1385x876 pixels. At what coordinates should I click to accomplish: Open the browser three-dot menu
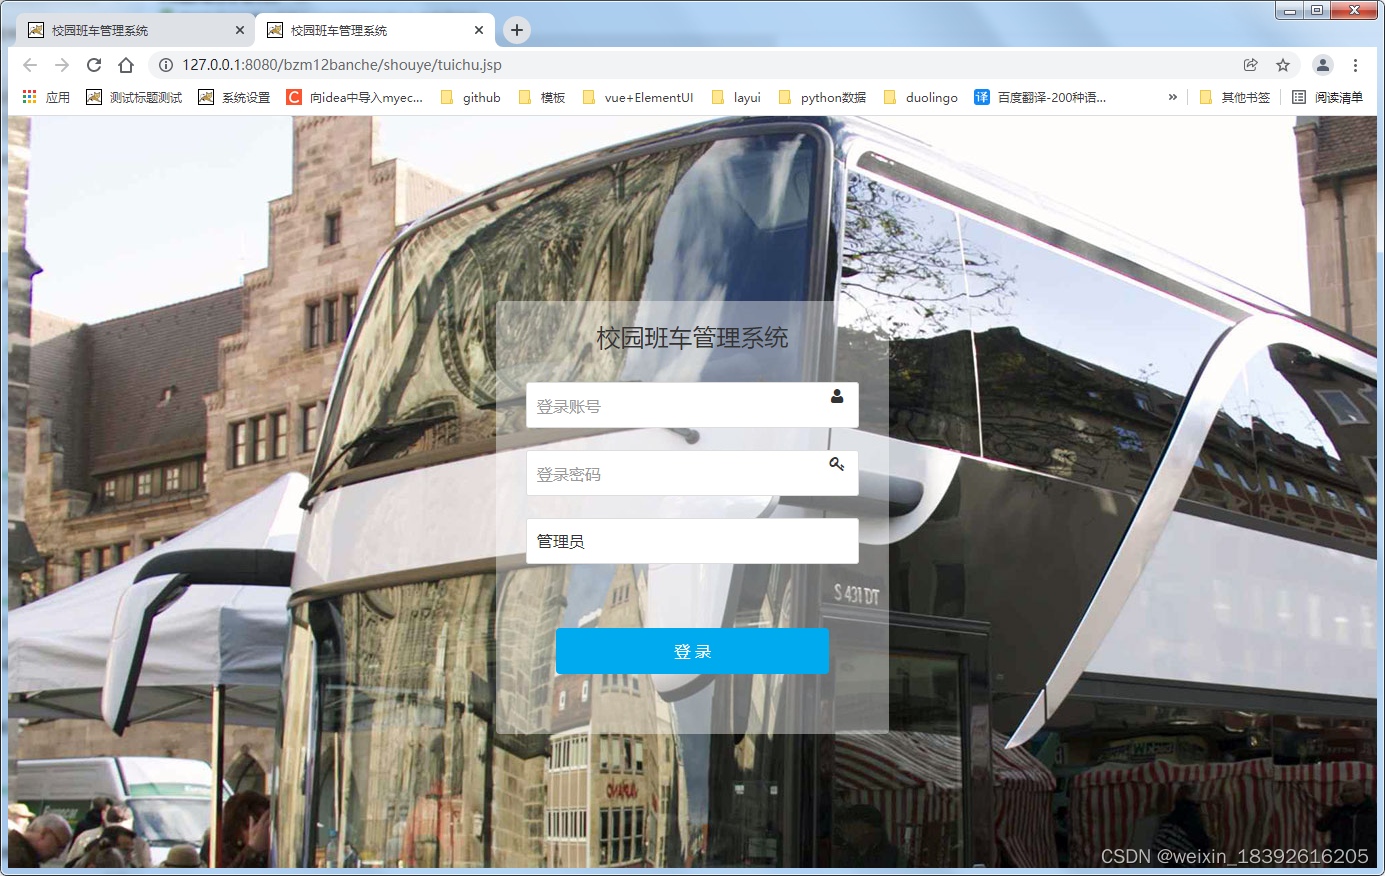(1357, 64)
